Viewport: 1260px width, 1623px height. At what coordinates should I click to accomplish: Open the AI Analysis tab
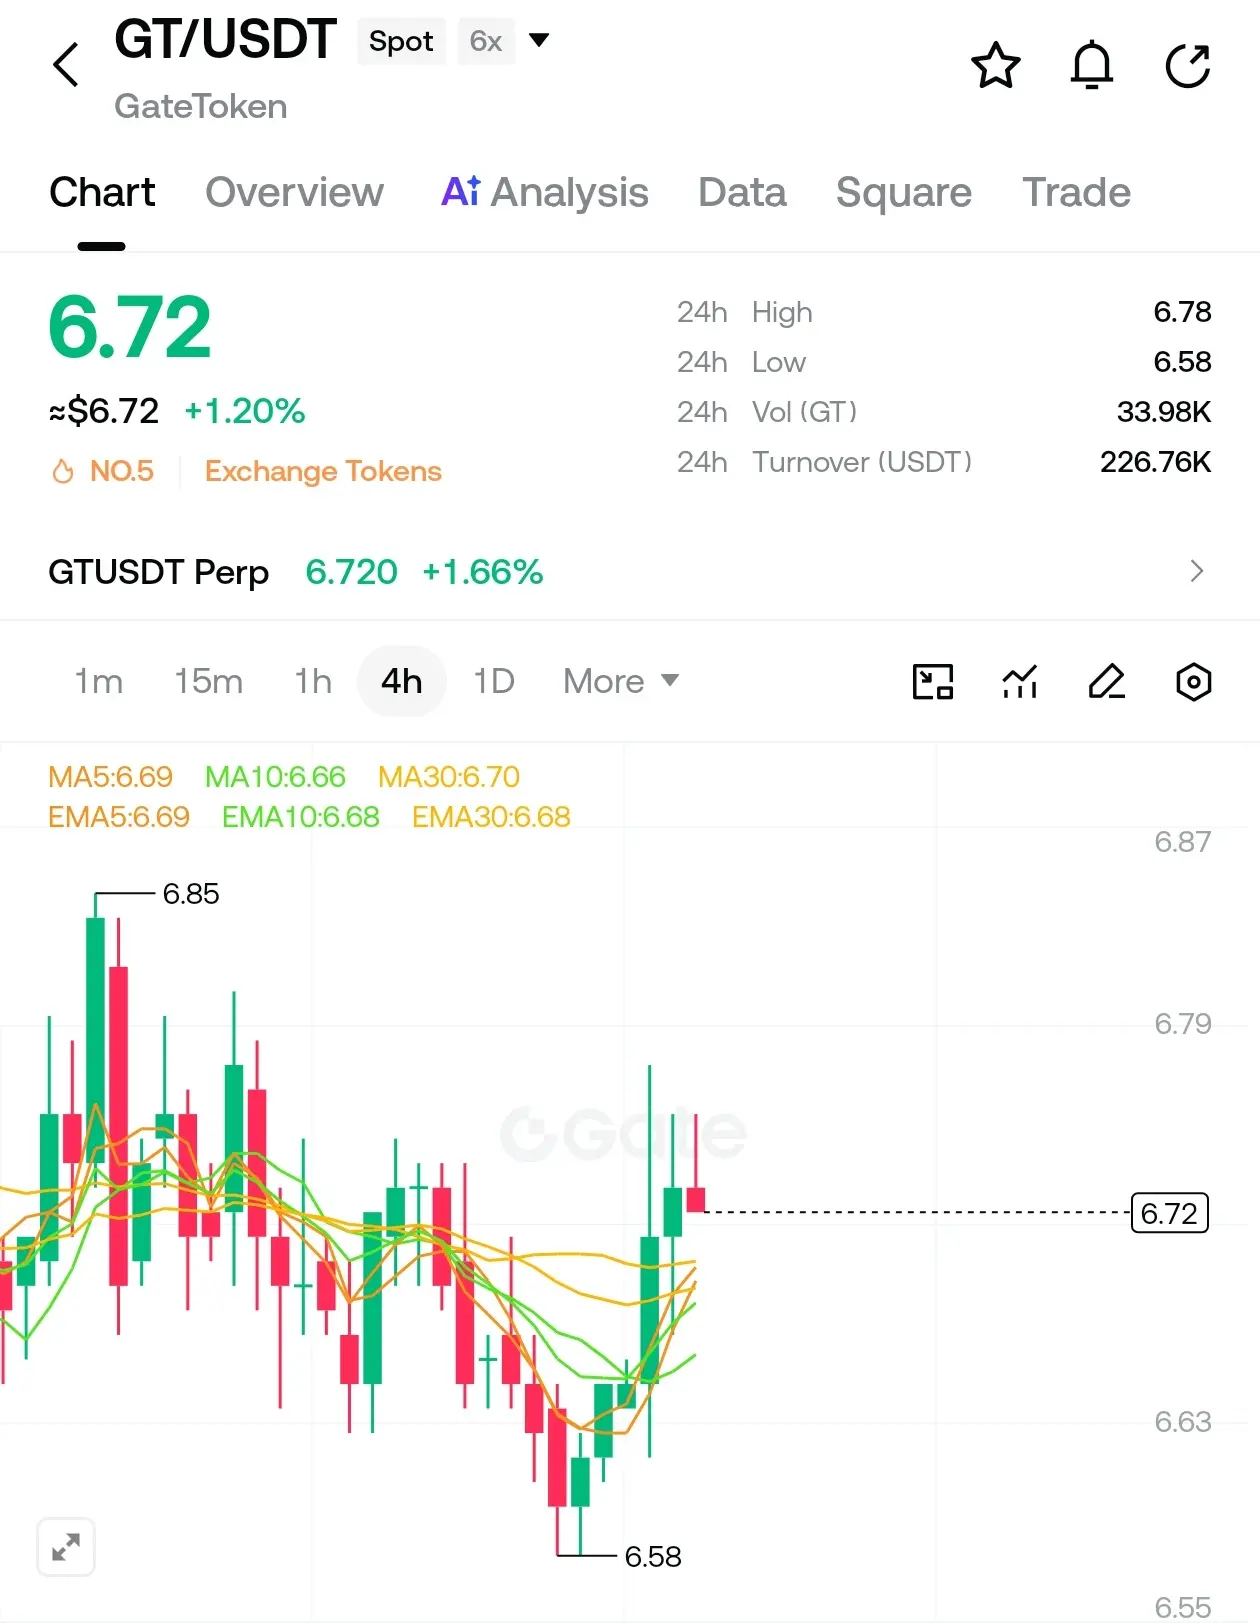545,192
